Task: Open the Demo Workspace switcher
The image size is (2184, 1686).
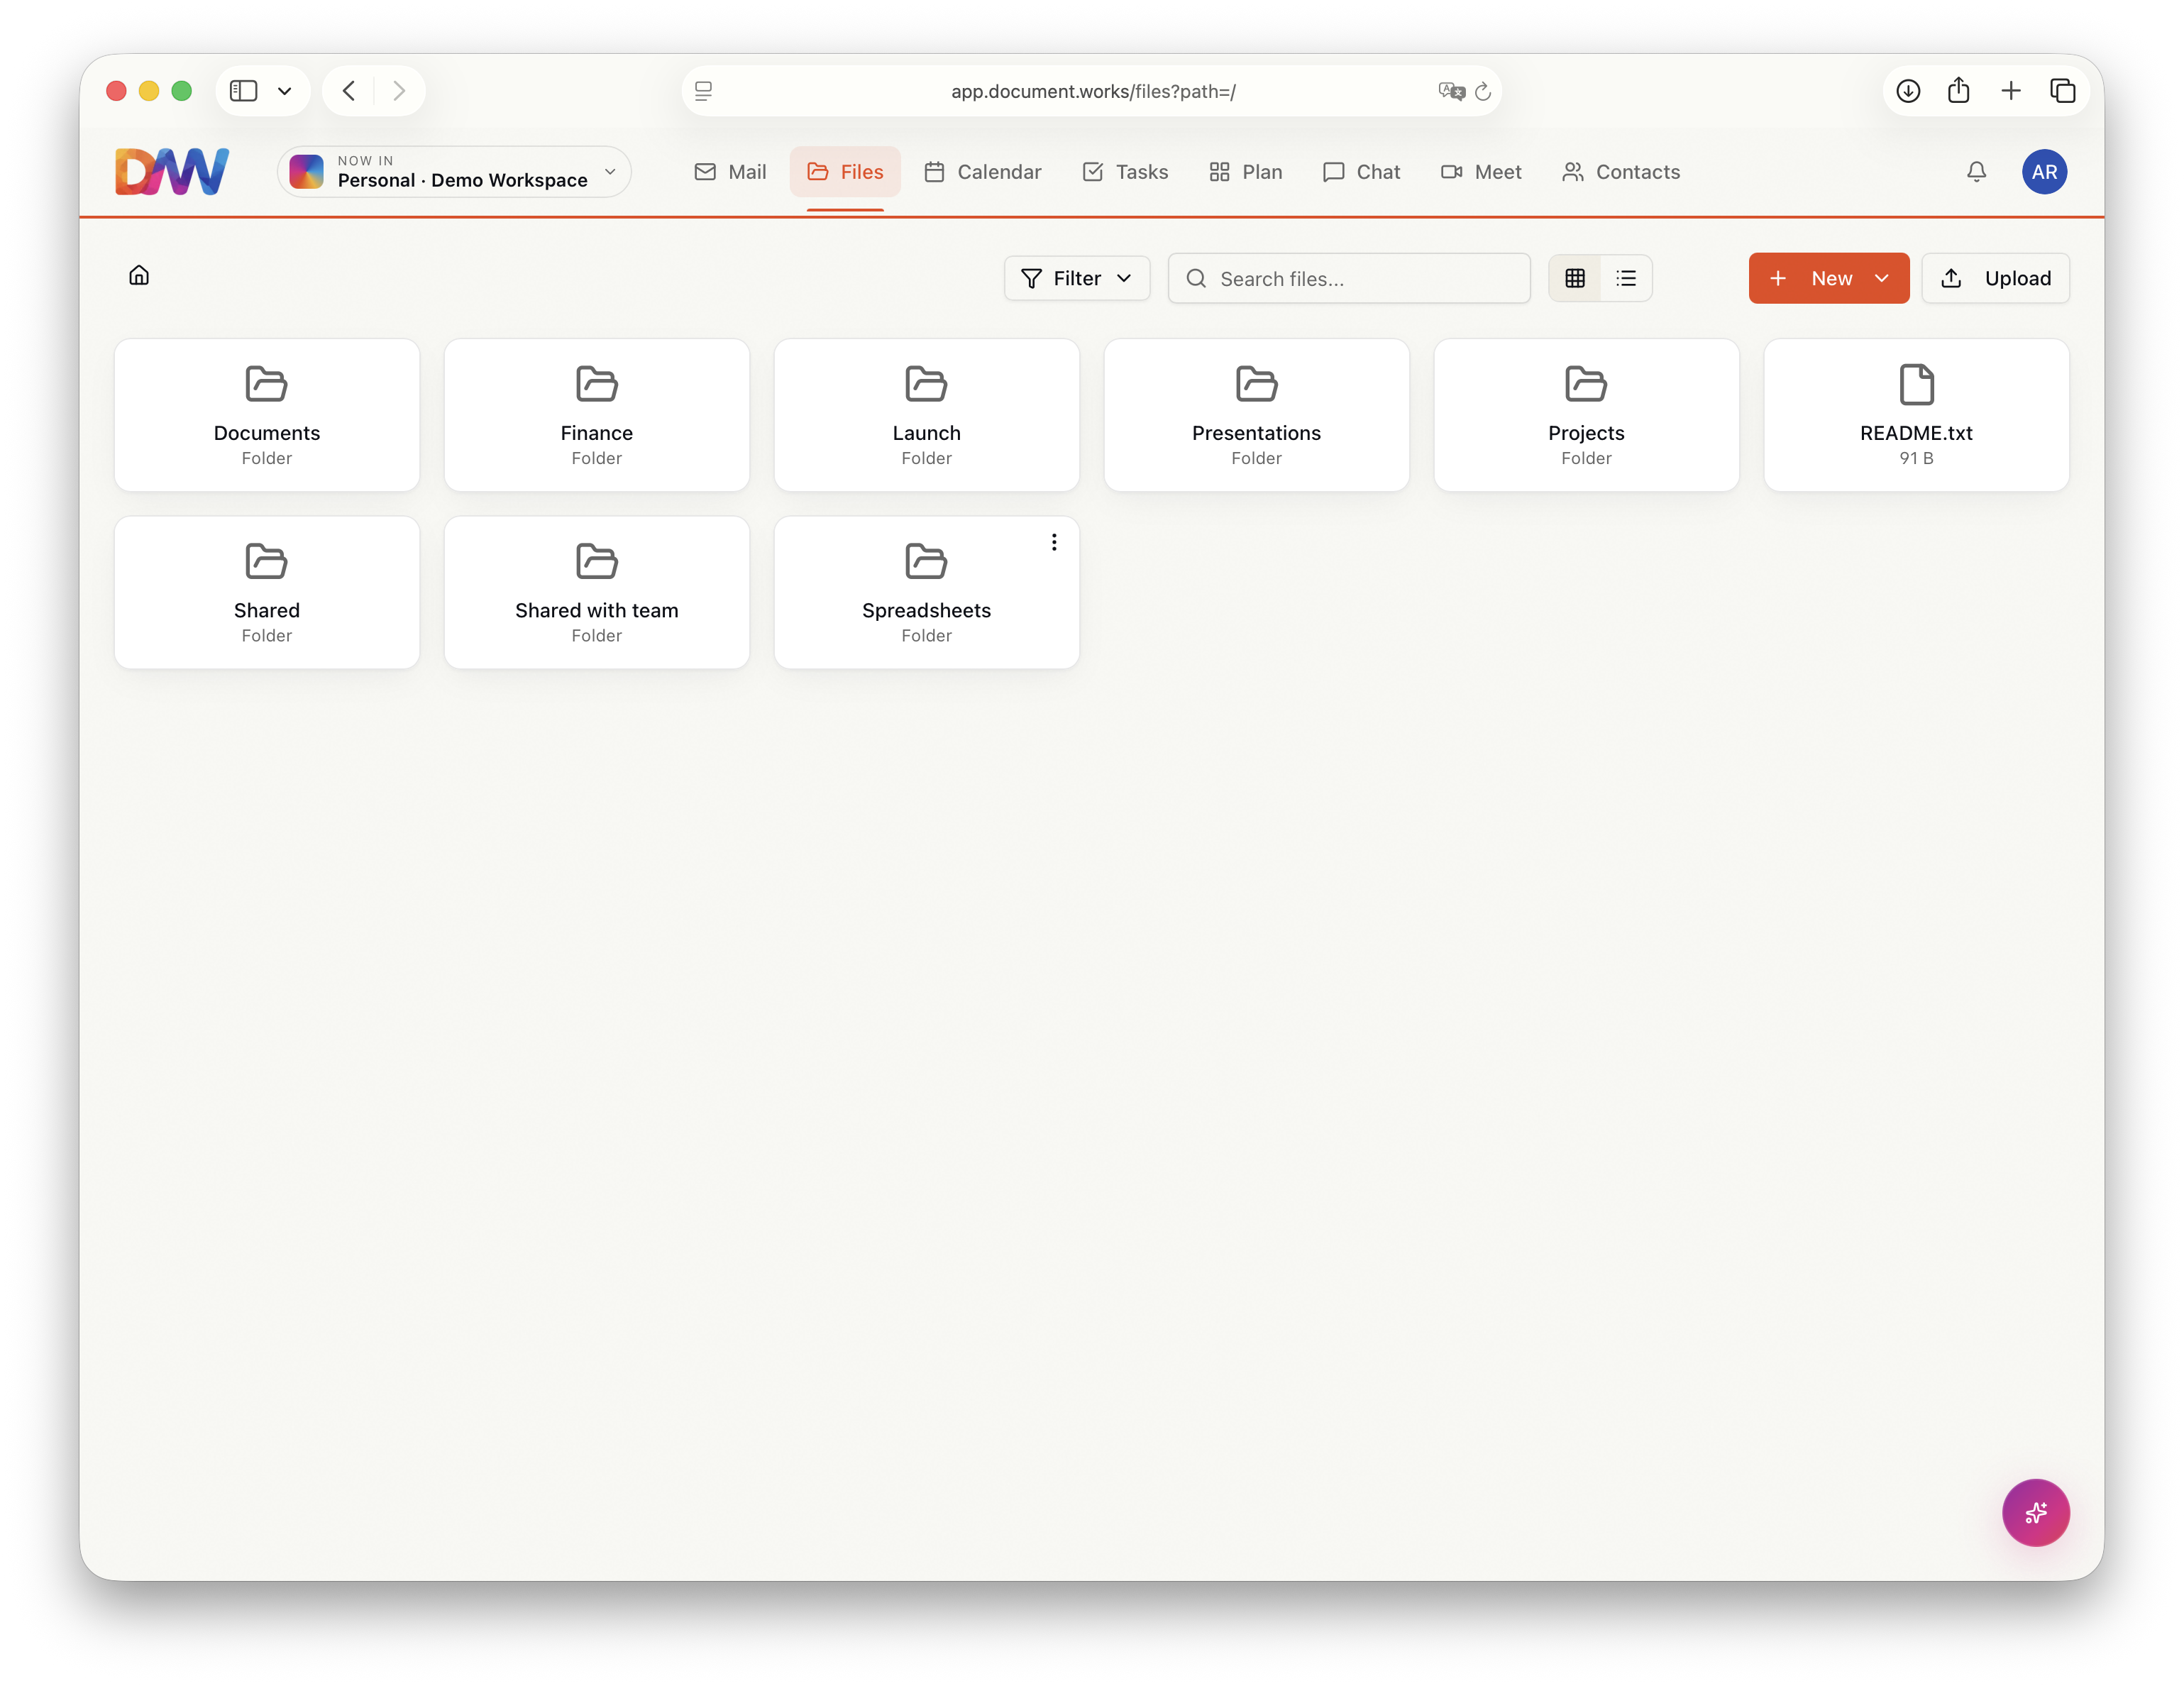Action: (x=455, y=172)
